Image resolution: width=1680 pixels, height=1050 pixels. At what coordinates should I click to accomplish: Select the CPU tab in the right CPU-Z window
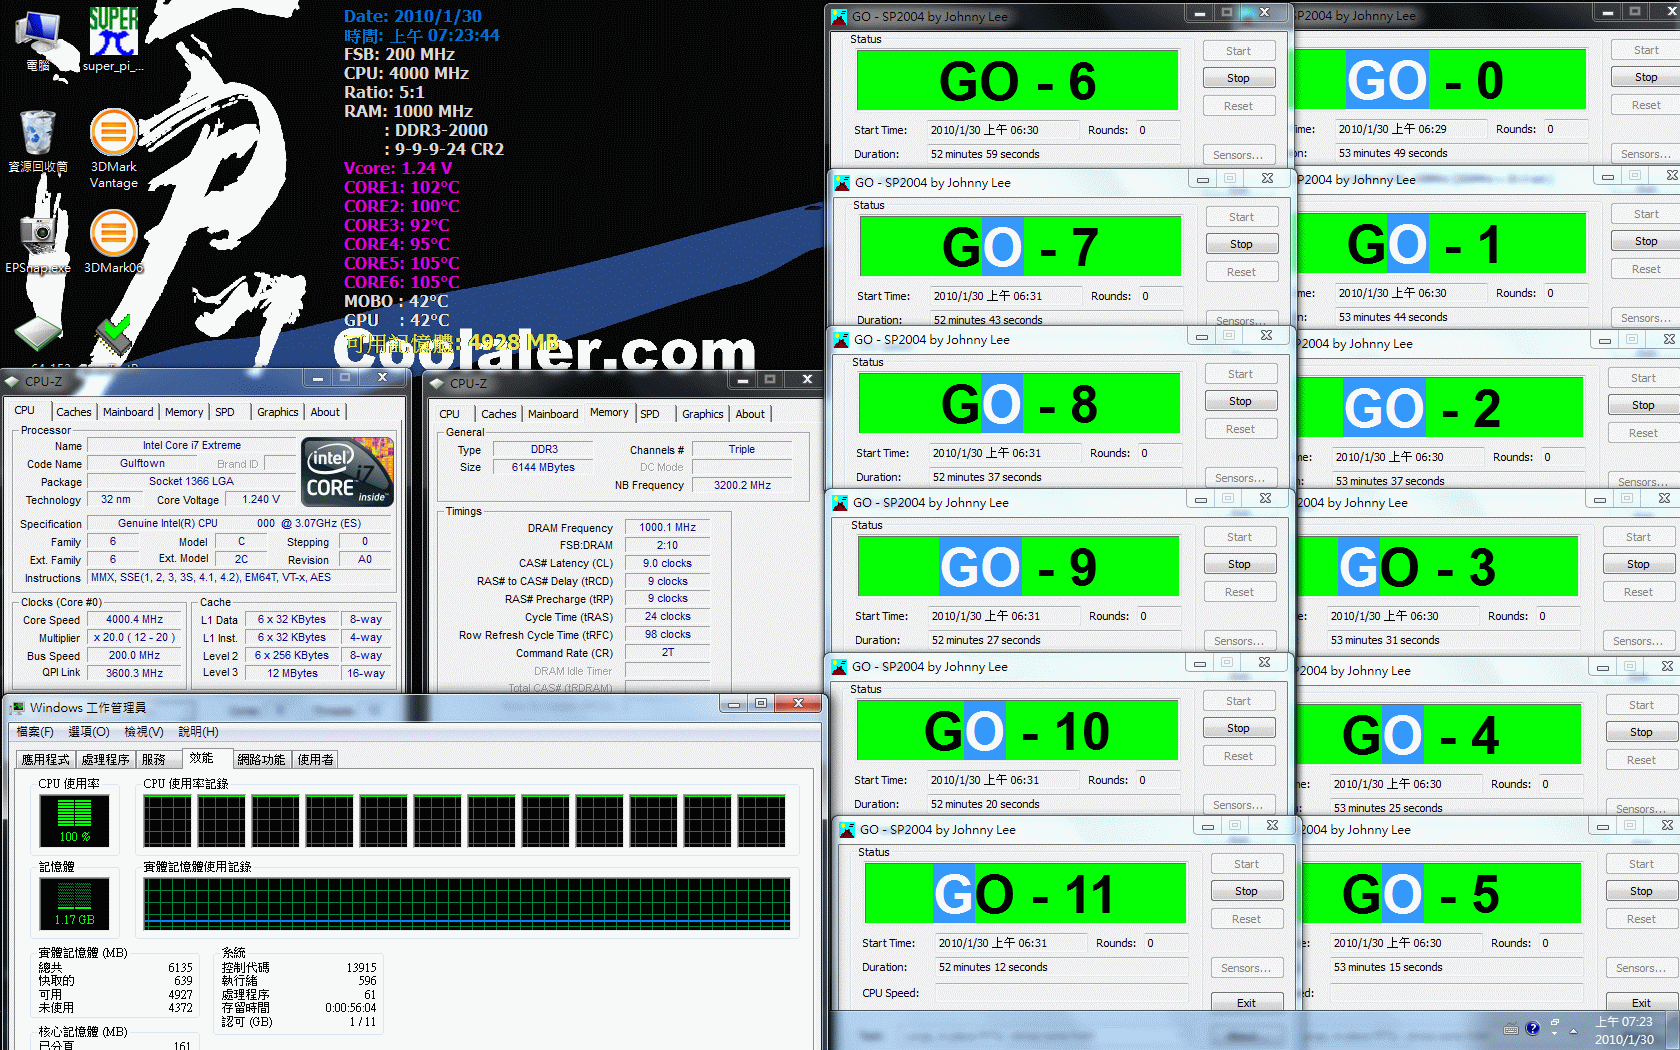(450, 414)
